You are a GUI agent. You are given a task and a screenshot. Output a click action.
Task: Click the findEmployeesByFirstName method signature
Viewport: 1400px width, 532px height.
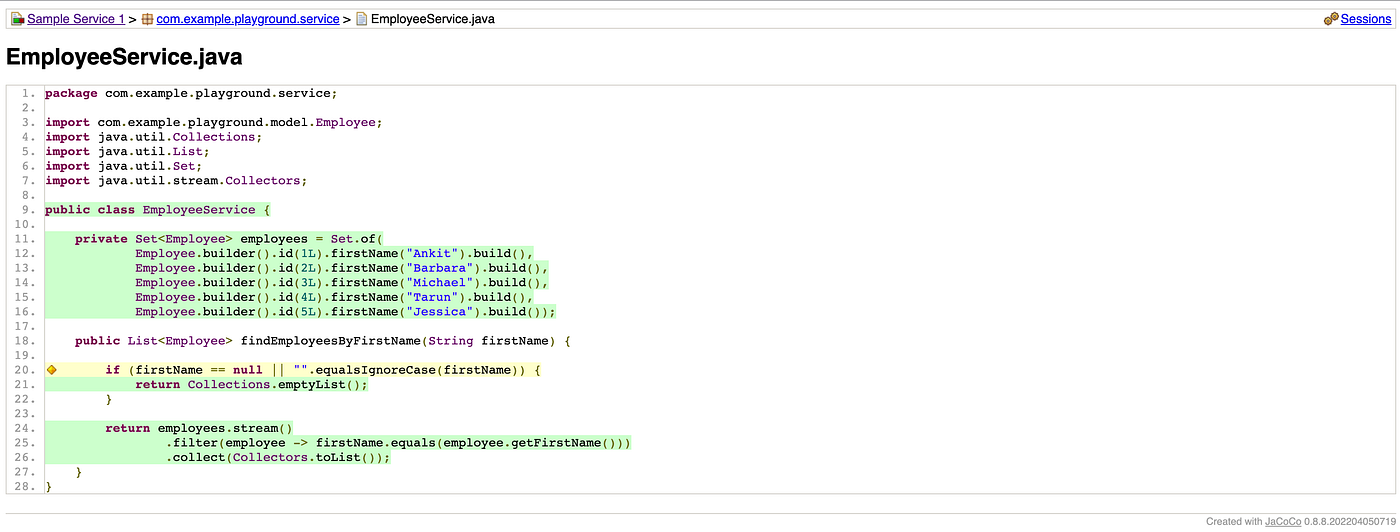(323, 341)
